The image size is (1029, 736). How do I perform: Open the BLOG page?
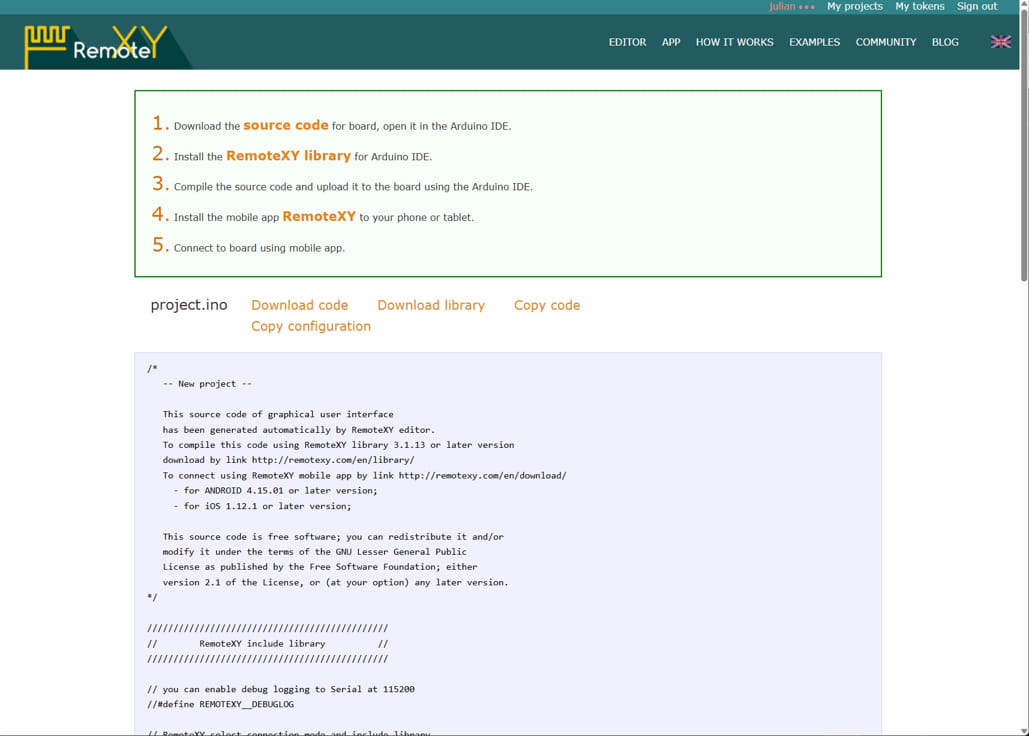click(x=945, y=42)
